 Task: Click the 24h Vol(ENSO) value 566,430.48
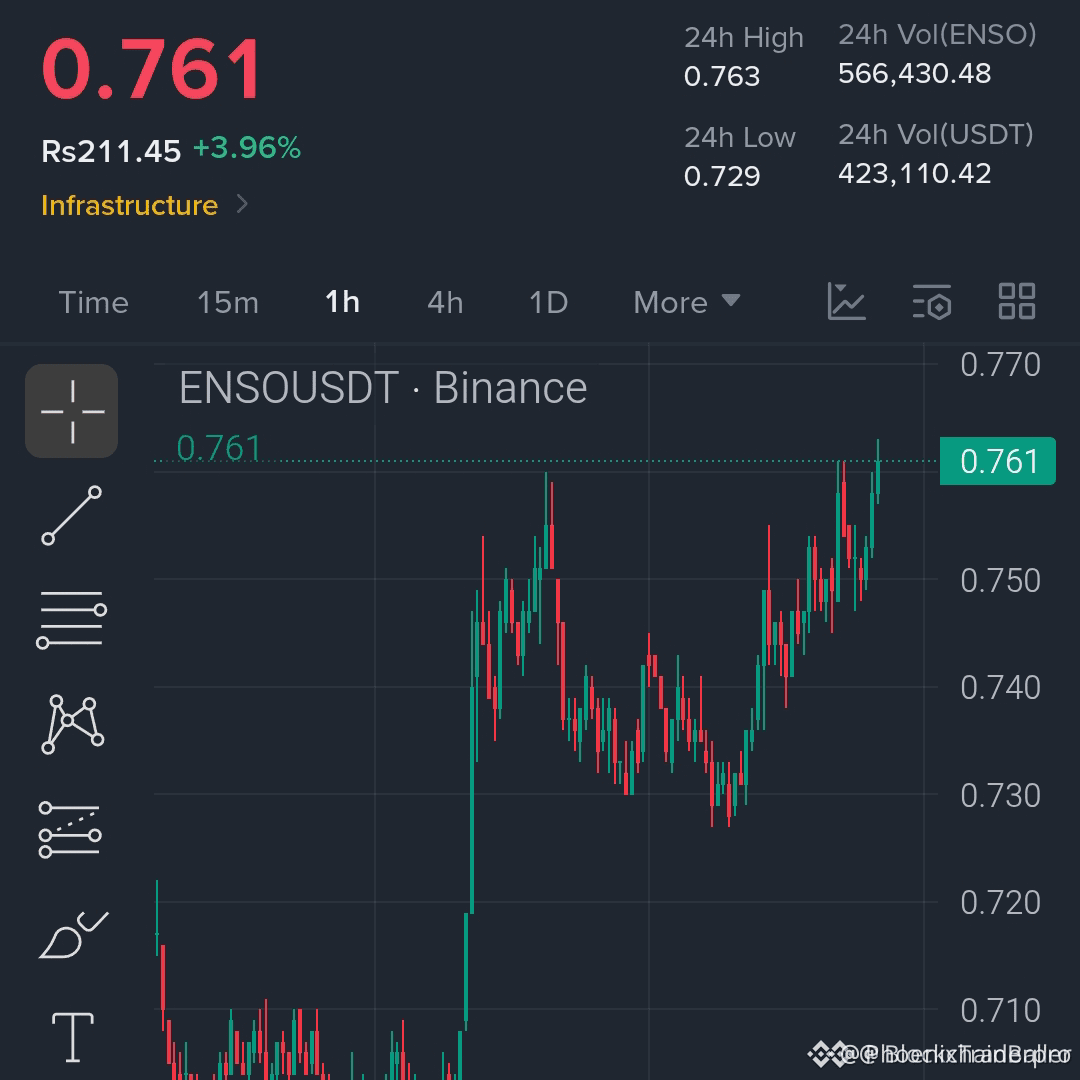click(915, 74)
